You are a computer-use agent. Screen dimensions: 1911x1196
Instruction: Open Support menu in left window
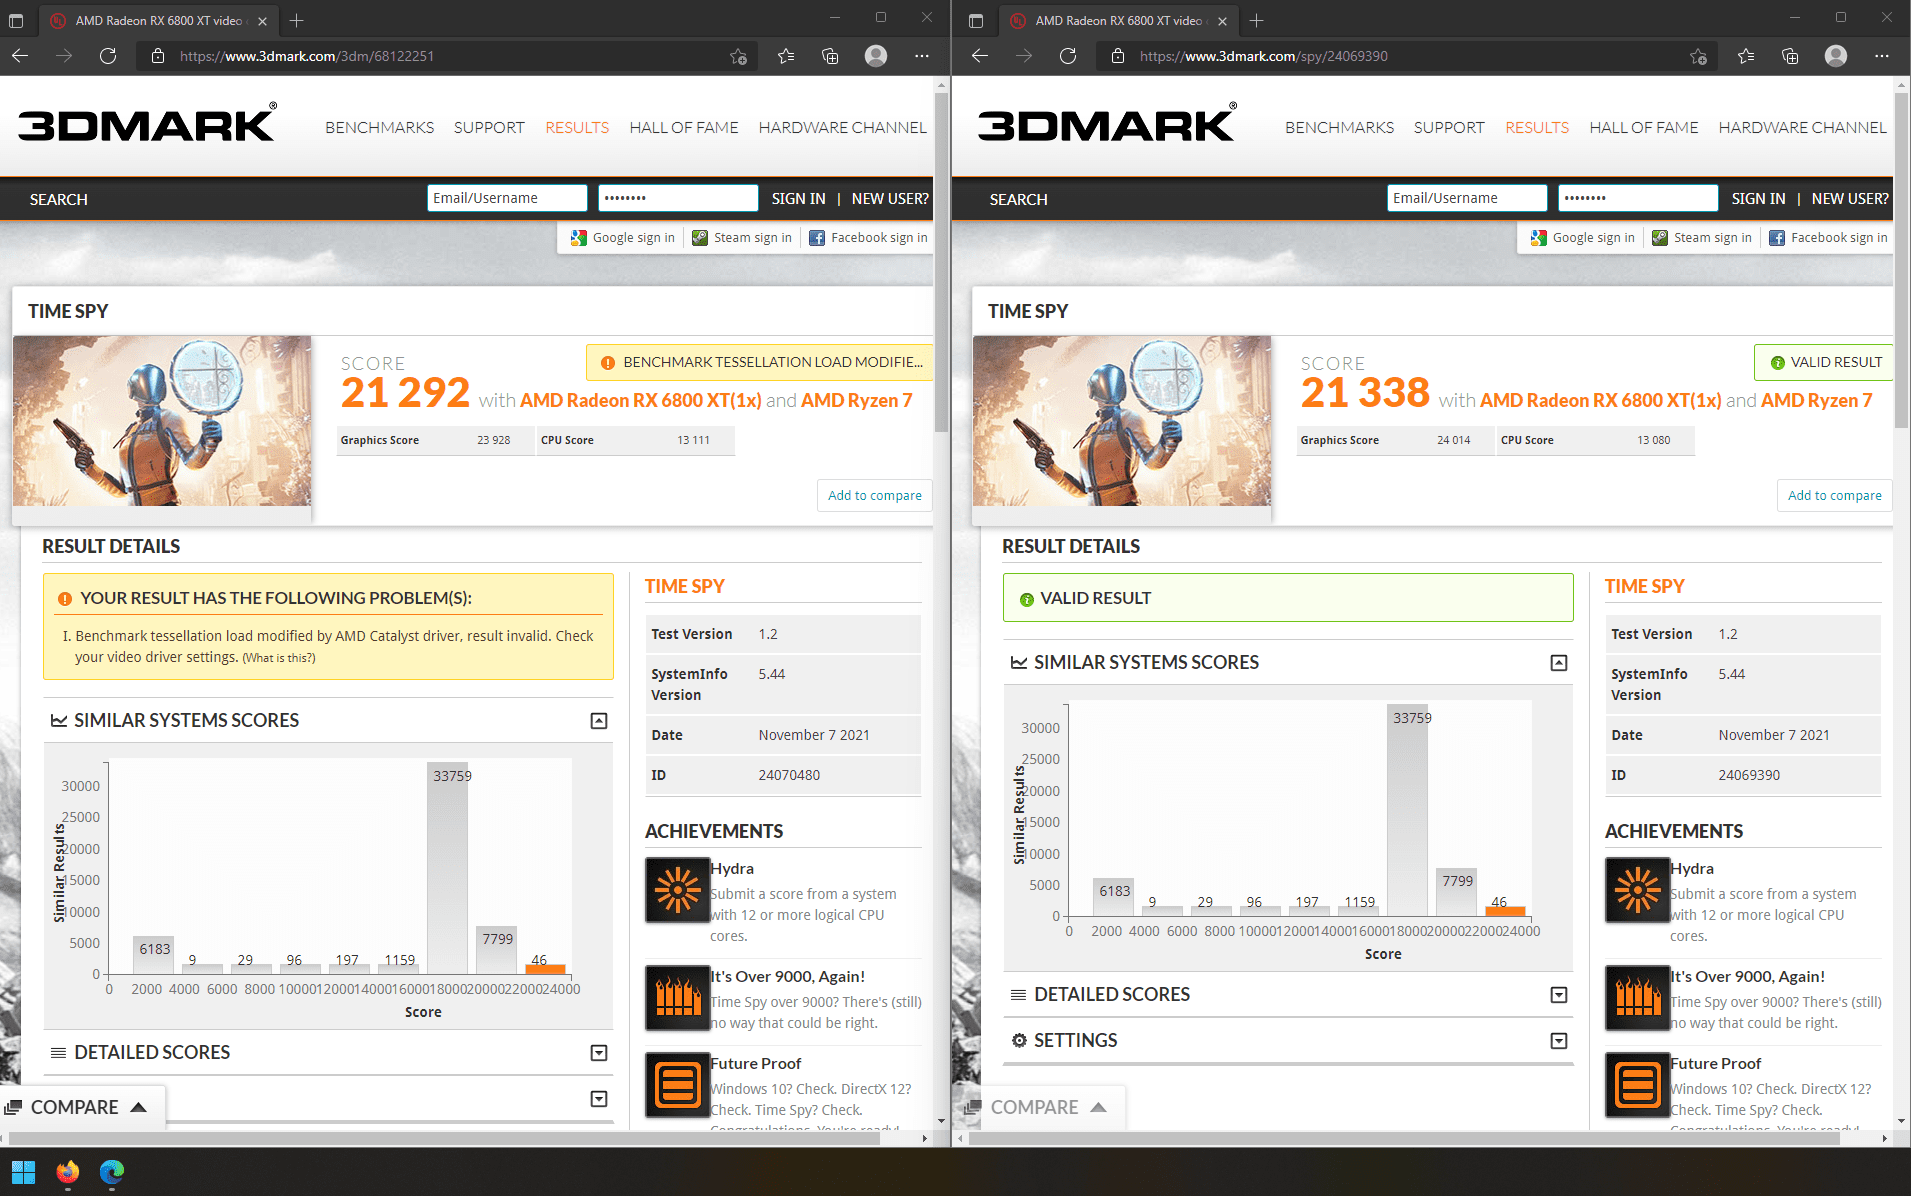(489, 127)
